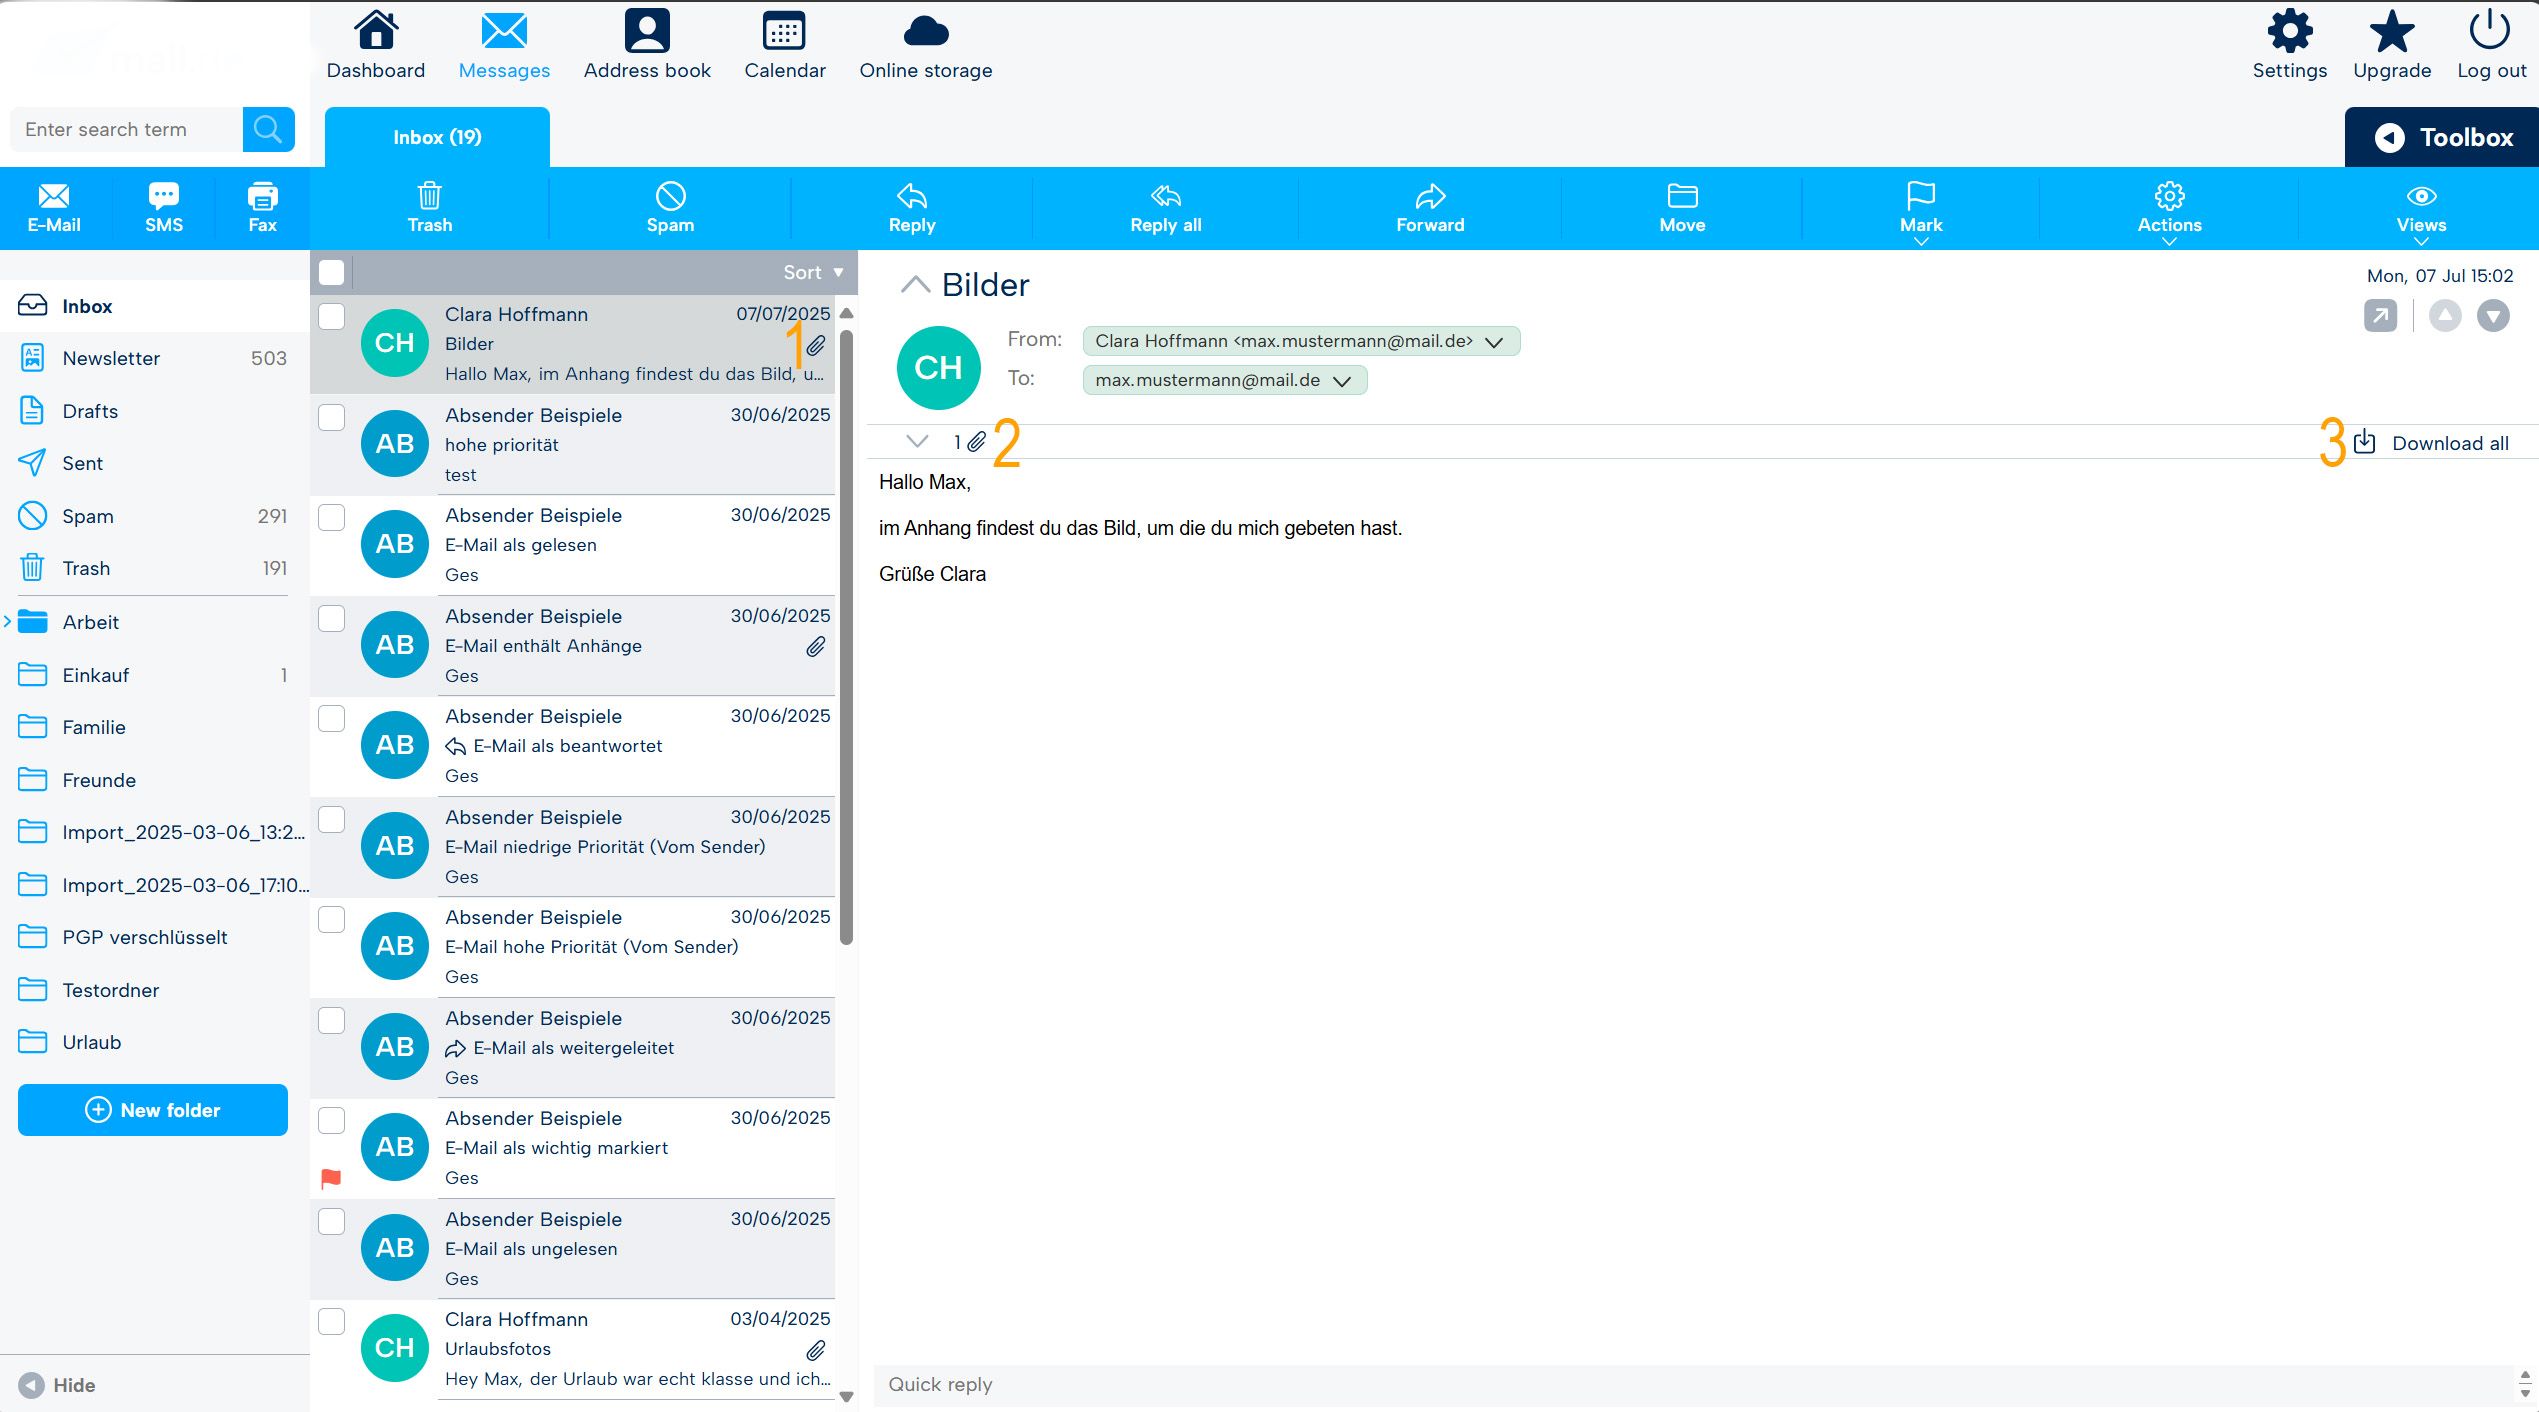Click the New folder button
The height and width of the screenshot is (1412, 2539).
(153, 1110)
